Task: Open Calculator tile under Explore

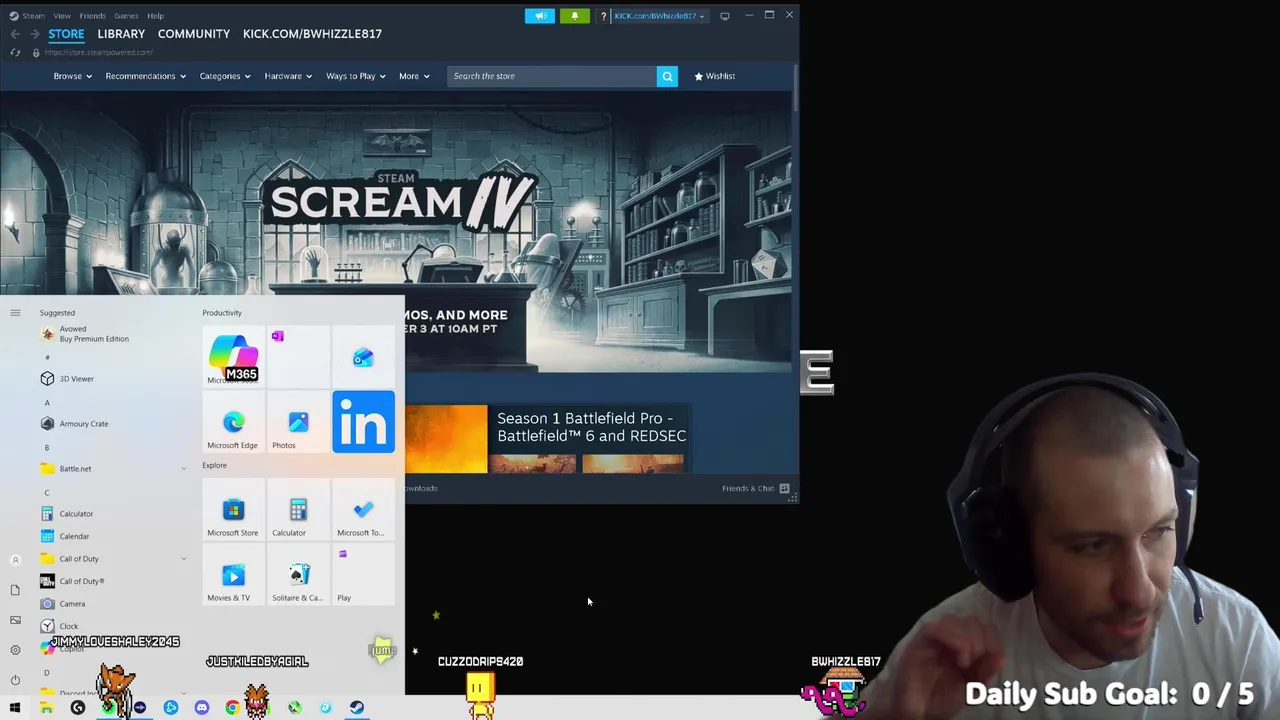Action: pyautogui.click(x=298, y=510)
